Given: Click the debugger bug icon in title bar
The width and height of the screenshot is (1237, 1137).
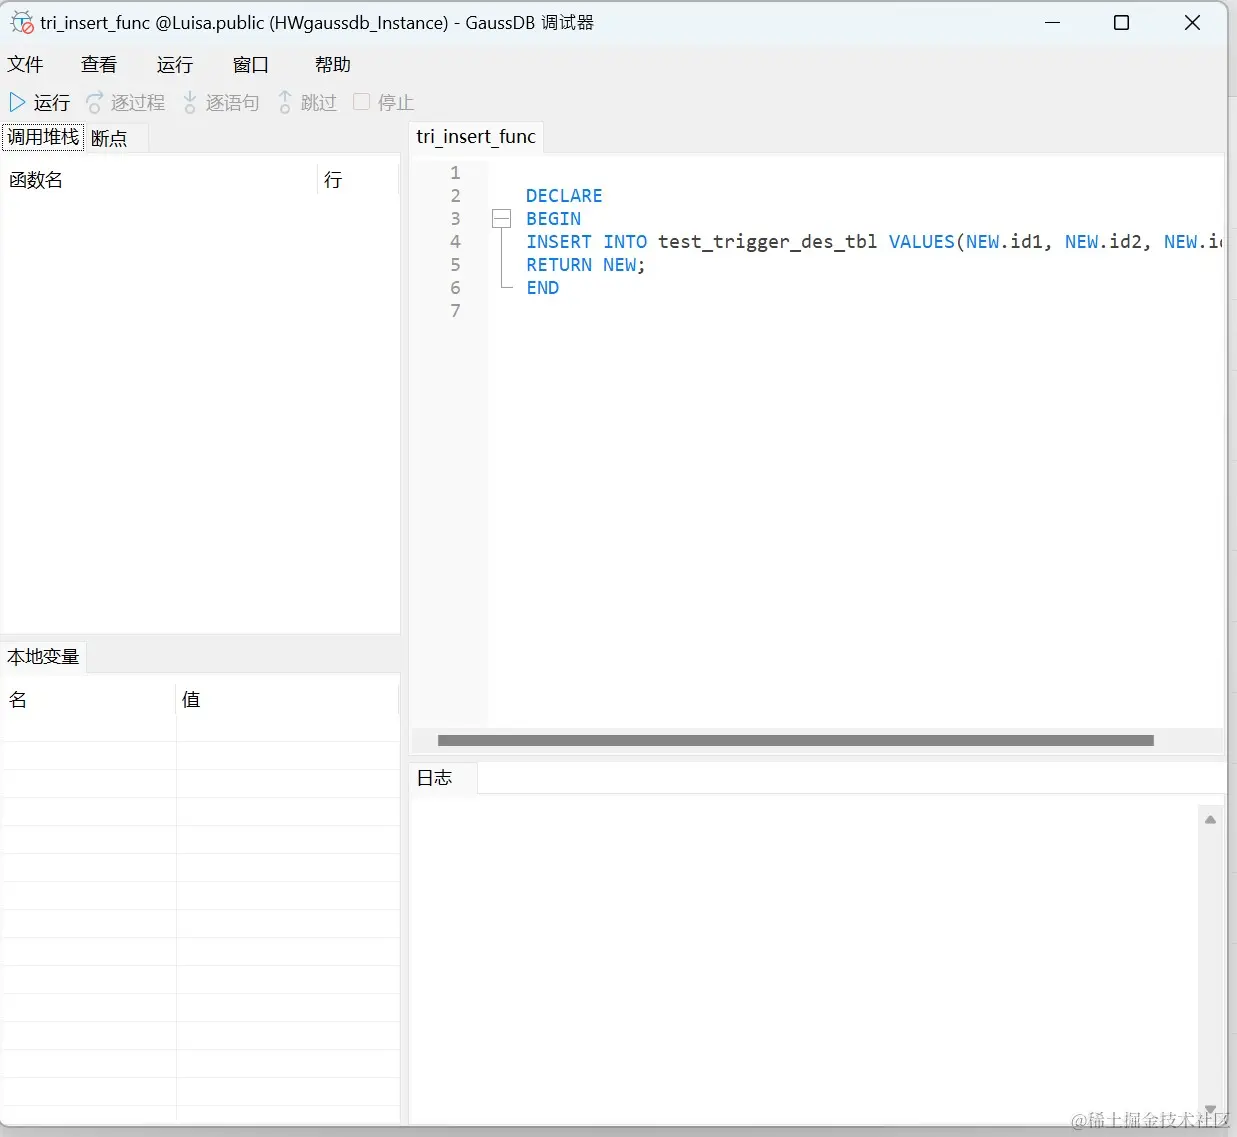Looking at the screenshot, I should (x=22, y=22).
